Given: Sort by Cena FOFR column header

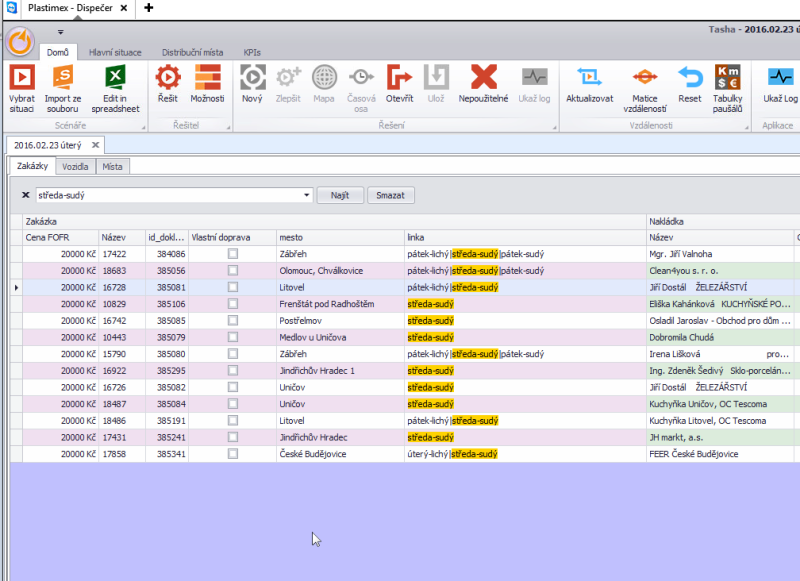Looking at the screenshot, I should point(60,237).
